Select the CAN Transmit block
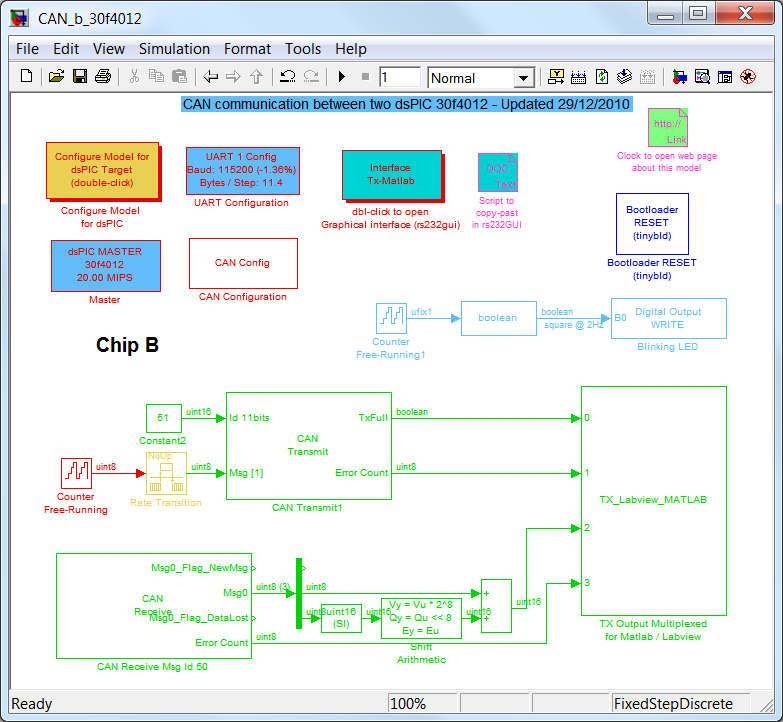The height and width of the screenshot is (722, 783). (x=309, y=445)
